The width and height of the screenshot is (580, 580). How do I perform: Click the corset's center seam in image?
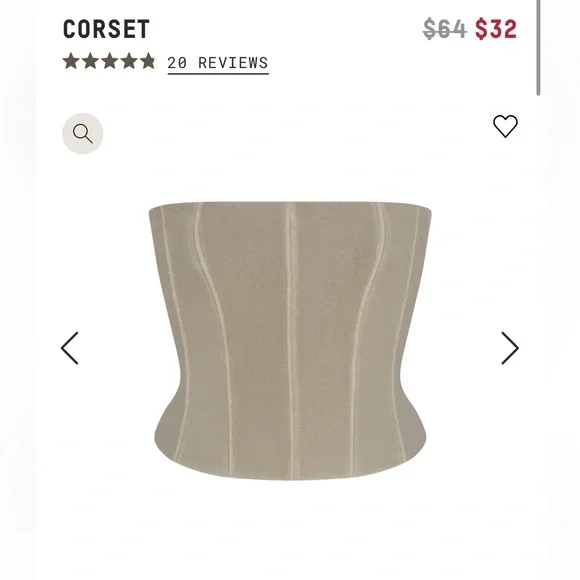291,340
